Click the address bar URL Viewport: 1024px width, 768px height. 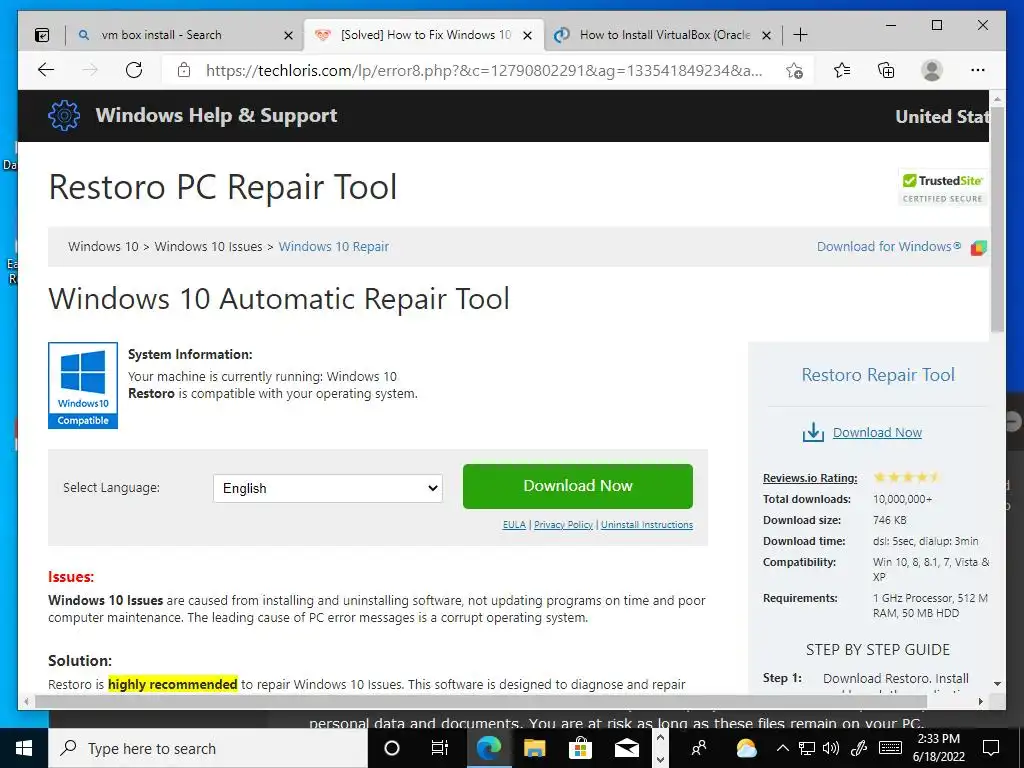(484, 71)
